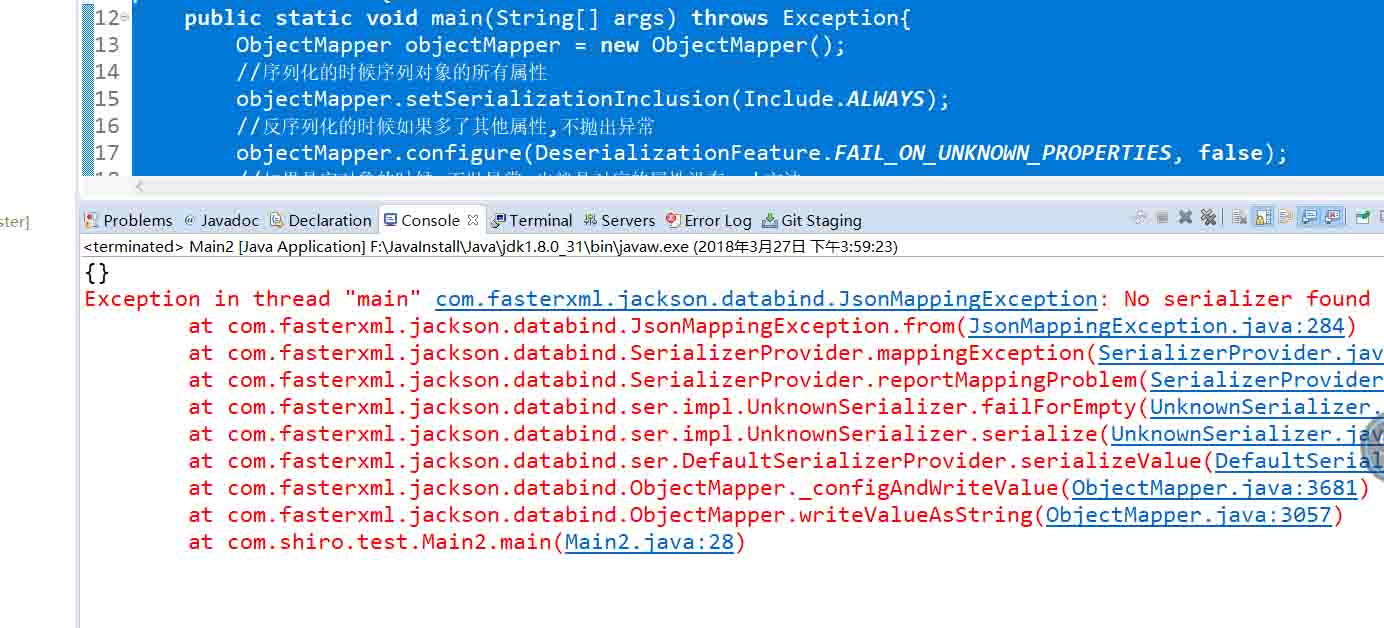Open ObjectMapper.java:3681 stack link
The width and height of the screenshot is (1384, 628).
(x=1215, y=488)
